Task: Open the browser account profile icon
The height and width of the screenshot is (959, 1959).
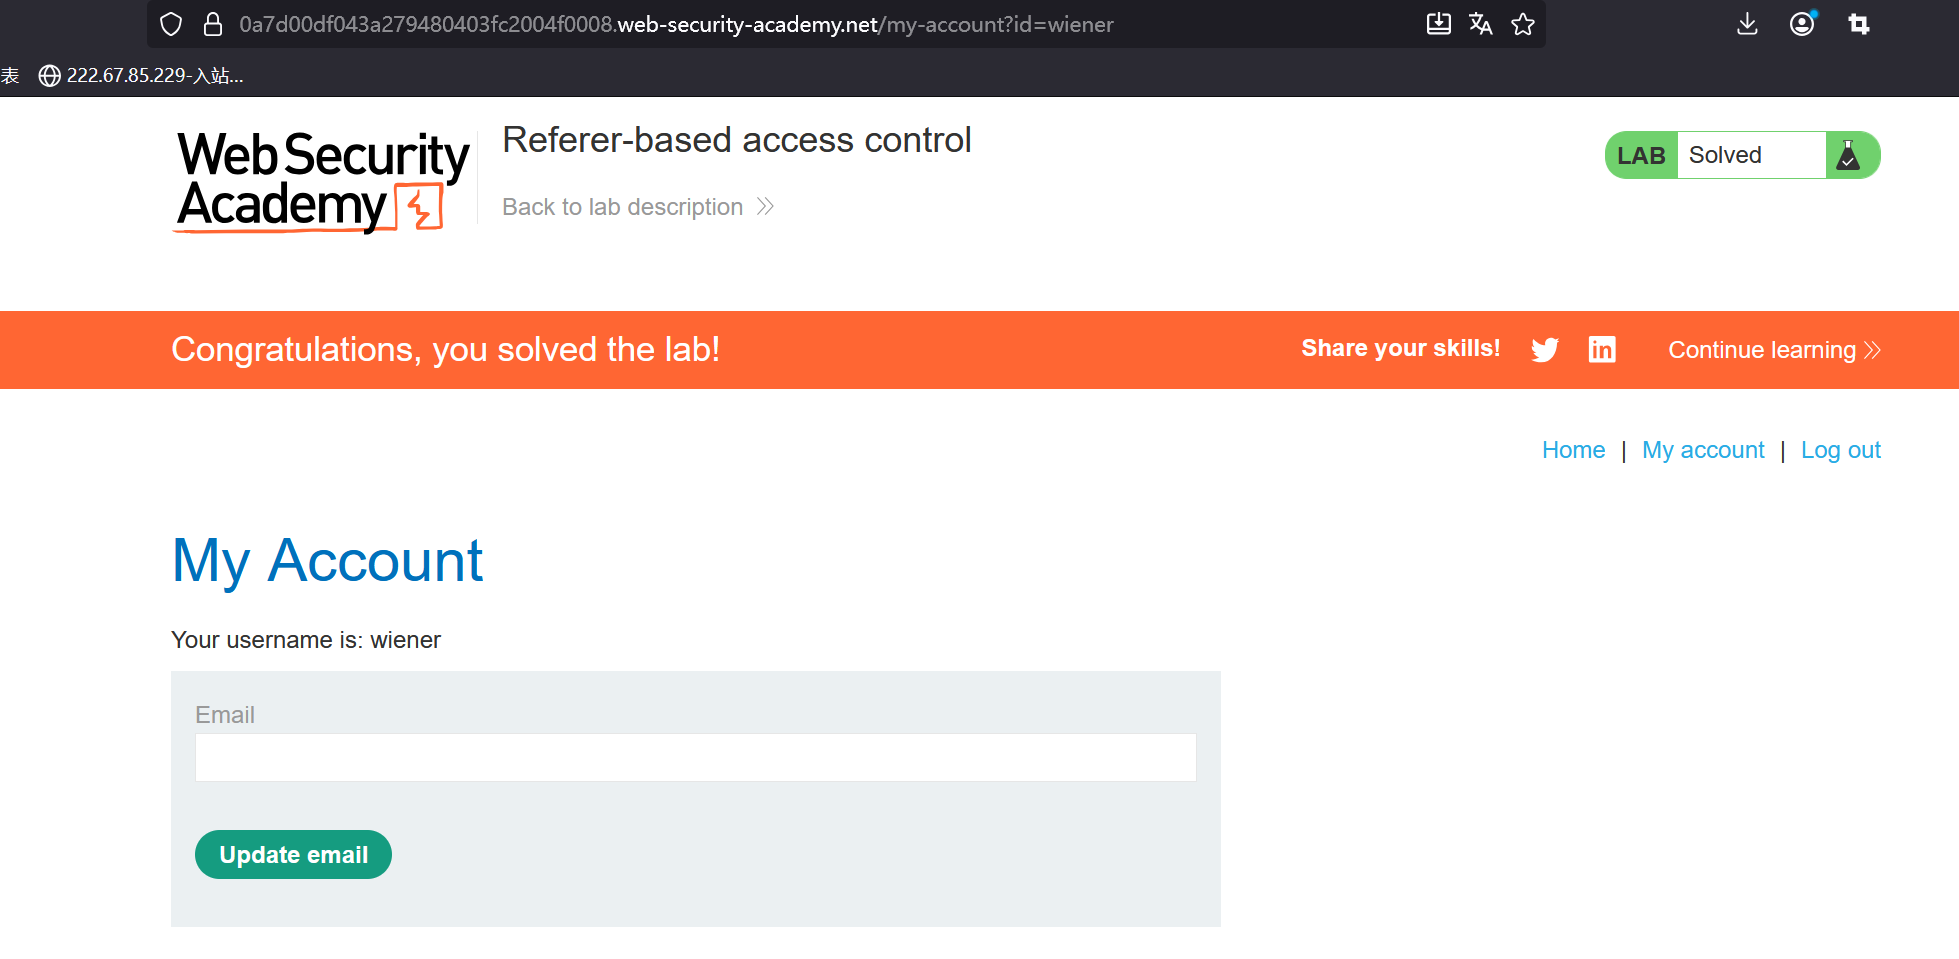Action: click(x=1802, y=24)
